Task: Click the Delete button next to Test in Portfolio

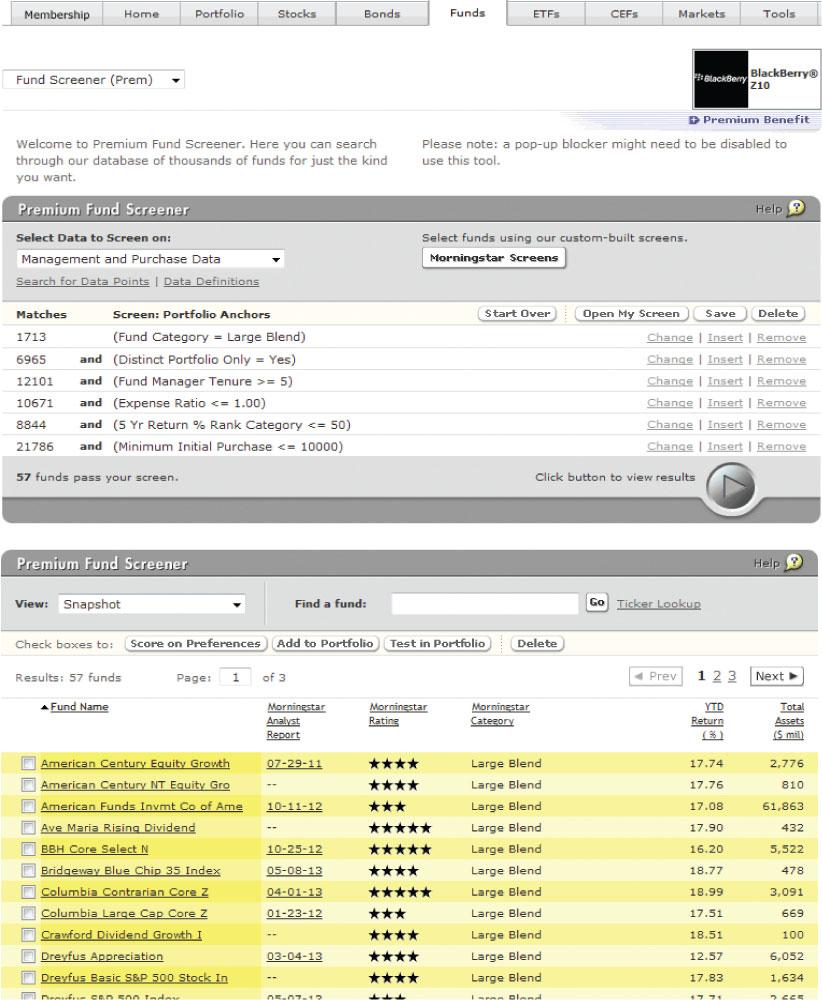Action: click(x=537, y=643)
